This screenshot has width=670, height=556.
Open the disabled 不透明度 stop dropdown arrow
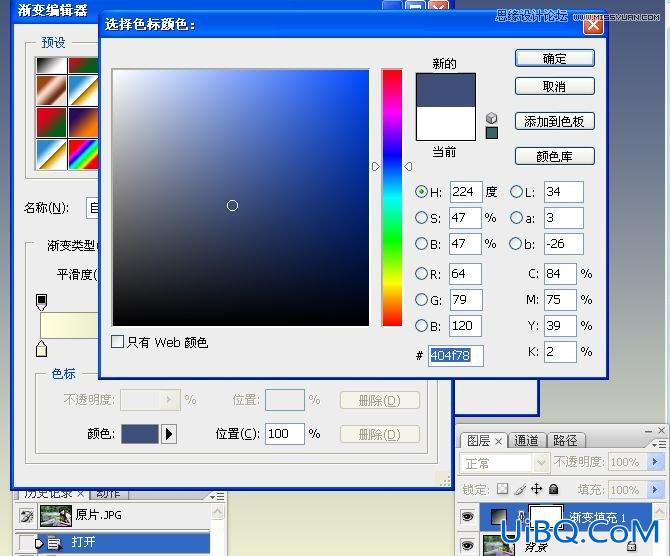[x=169, y=400]
